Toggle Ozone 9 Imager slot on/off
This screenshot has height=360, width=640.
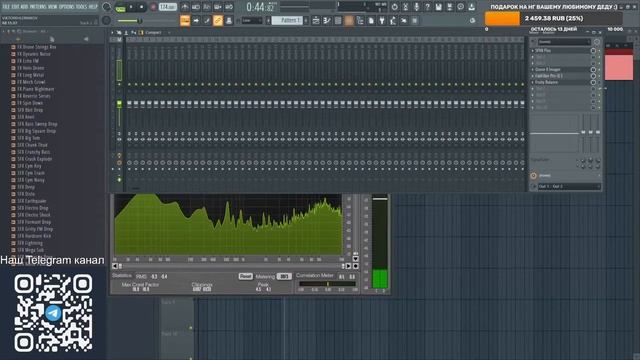point(593,69)
